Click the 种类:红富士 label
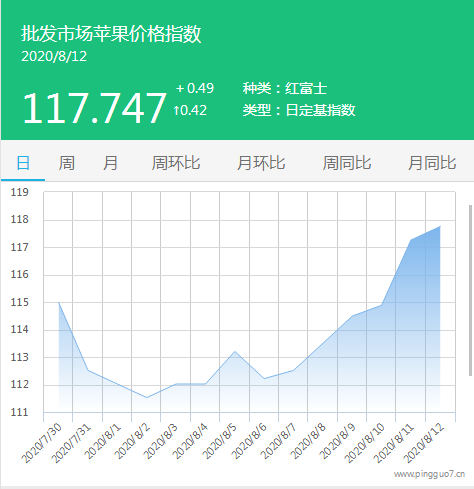Image resolution: width=474 pixels, height=489 pixels. [x=285, y=88]
